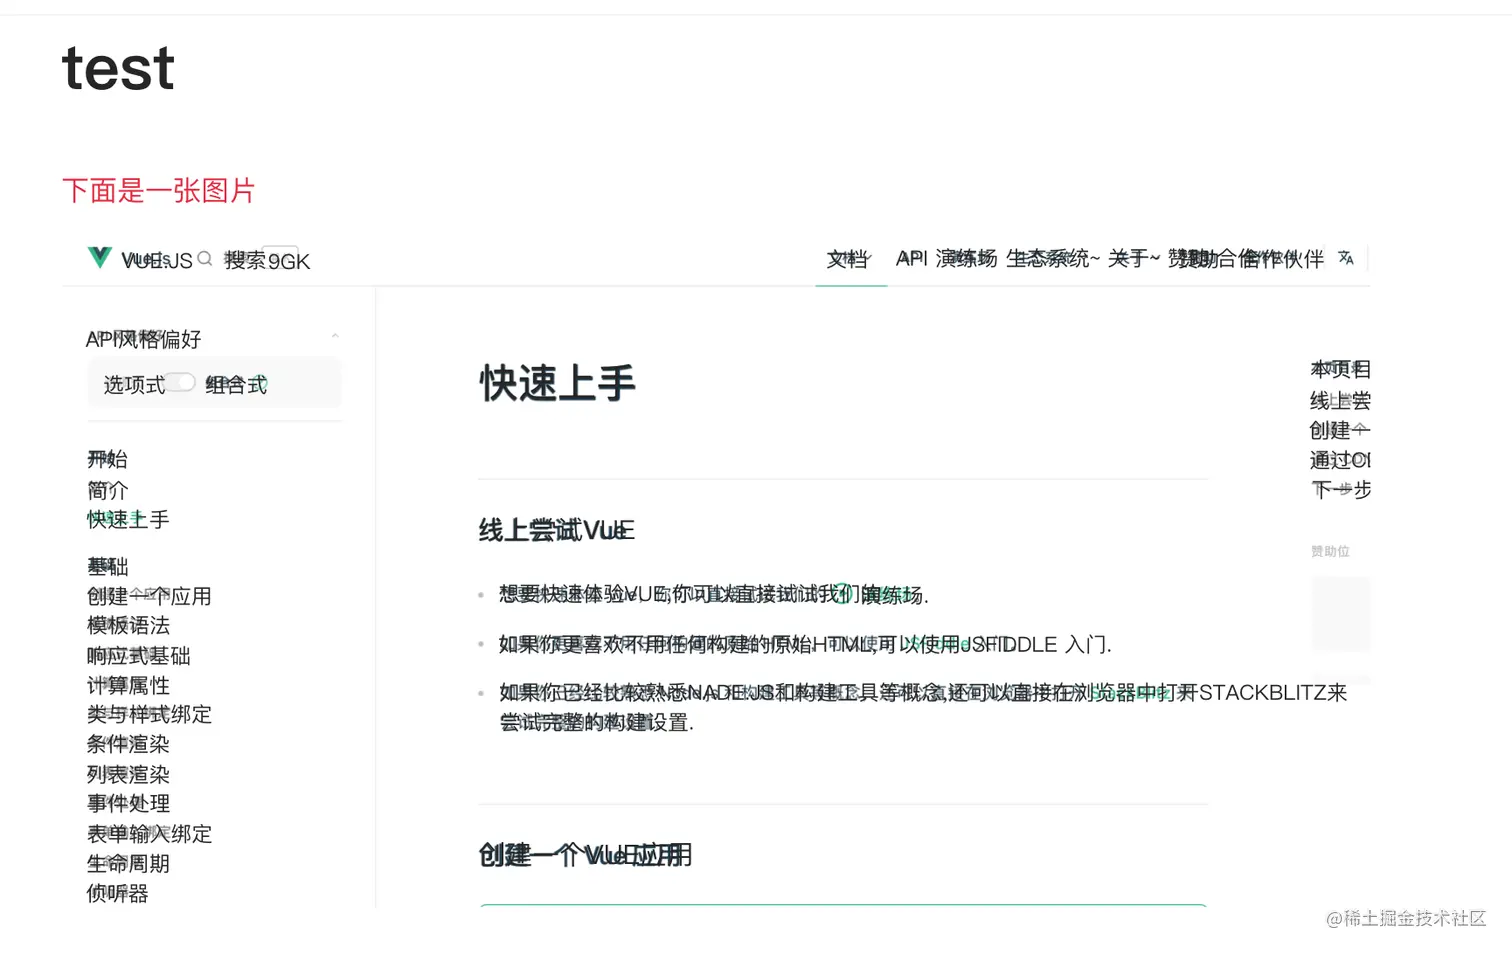Open 计算属性 sidebar entry
1512x954 pixels.
click(128, 685)
